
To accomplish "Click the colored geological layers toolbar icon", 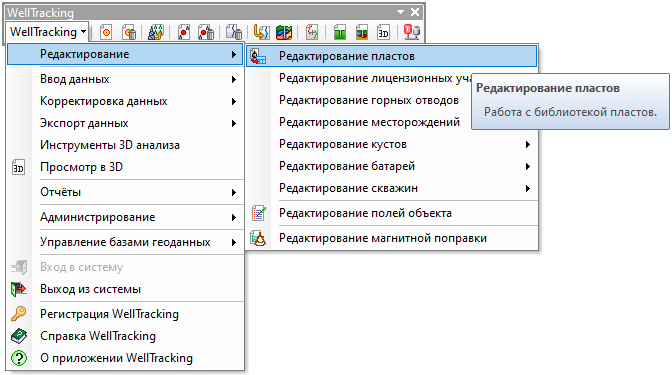I will 284,32.
